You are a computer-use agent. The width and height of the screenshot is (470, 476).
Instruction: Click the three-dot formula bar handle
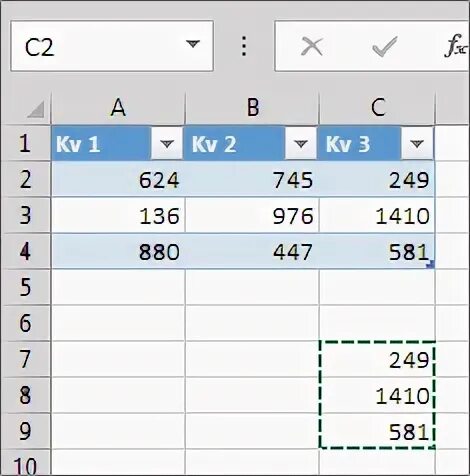tap(244, 46)
